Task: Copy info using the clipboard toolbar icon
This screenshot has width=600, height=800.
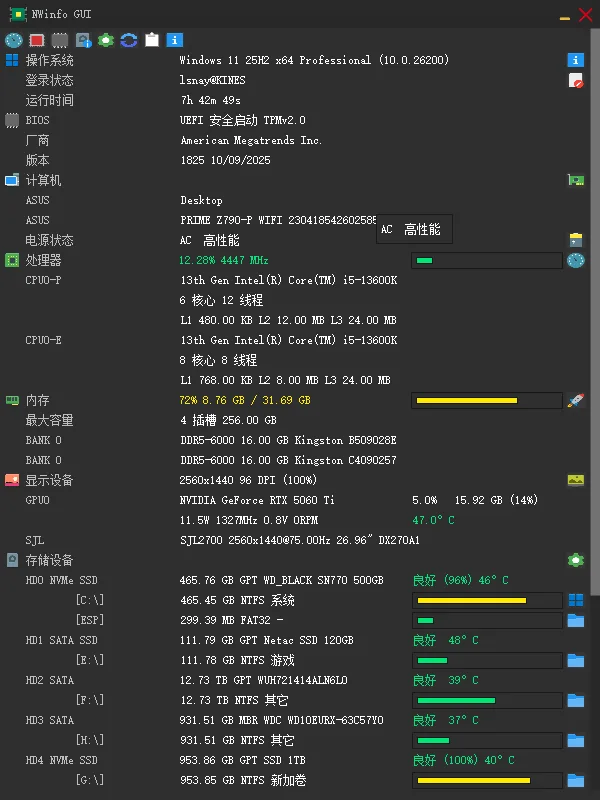Action: [x=152, y=40]
